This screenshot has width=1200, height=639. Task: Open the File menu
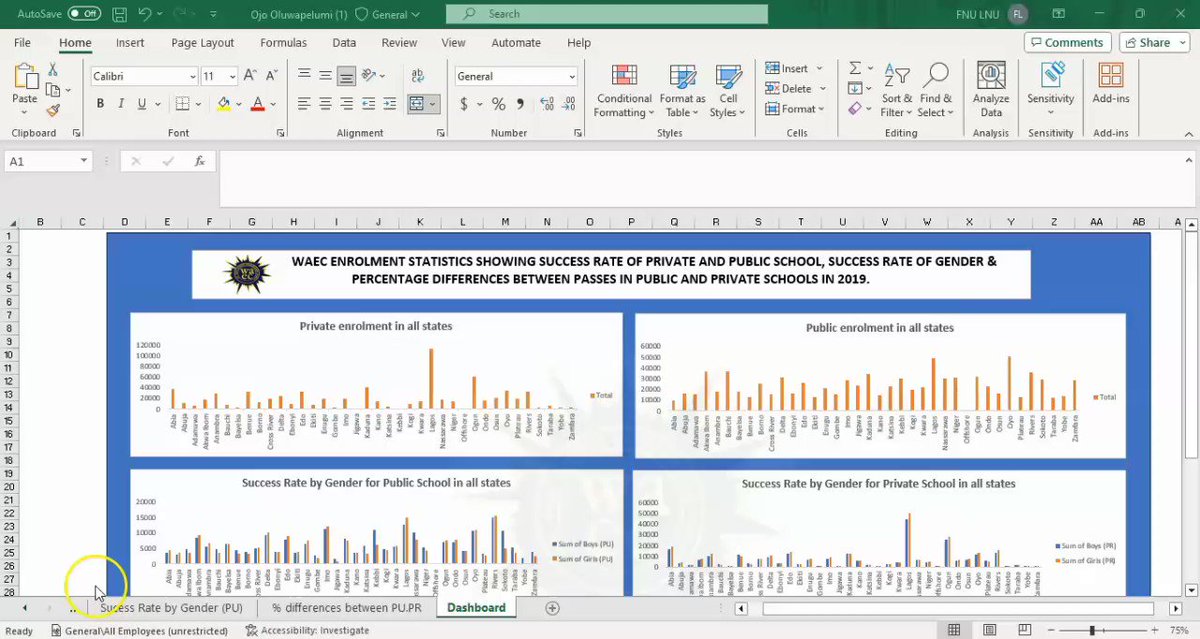pos(22,43)
